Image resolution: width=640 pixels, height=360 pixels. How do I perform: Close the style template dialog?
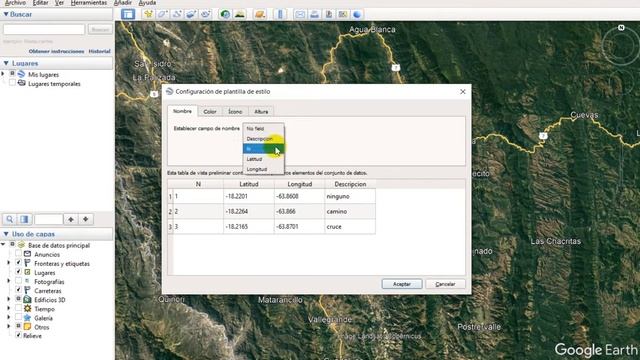462,91
